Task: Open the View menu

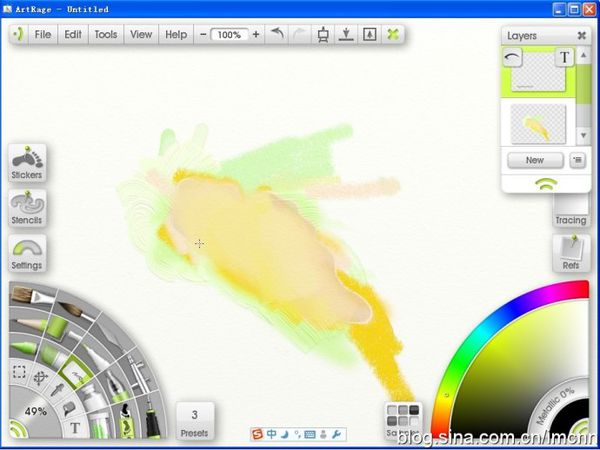Action: 141,34
